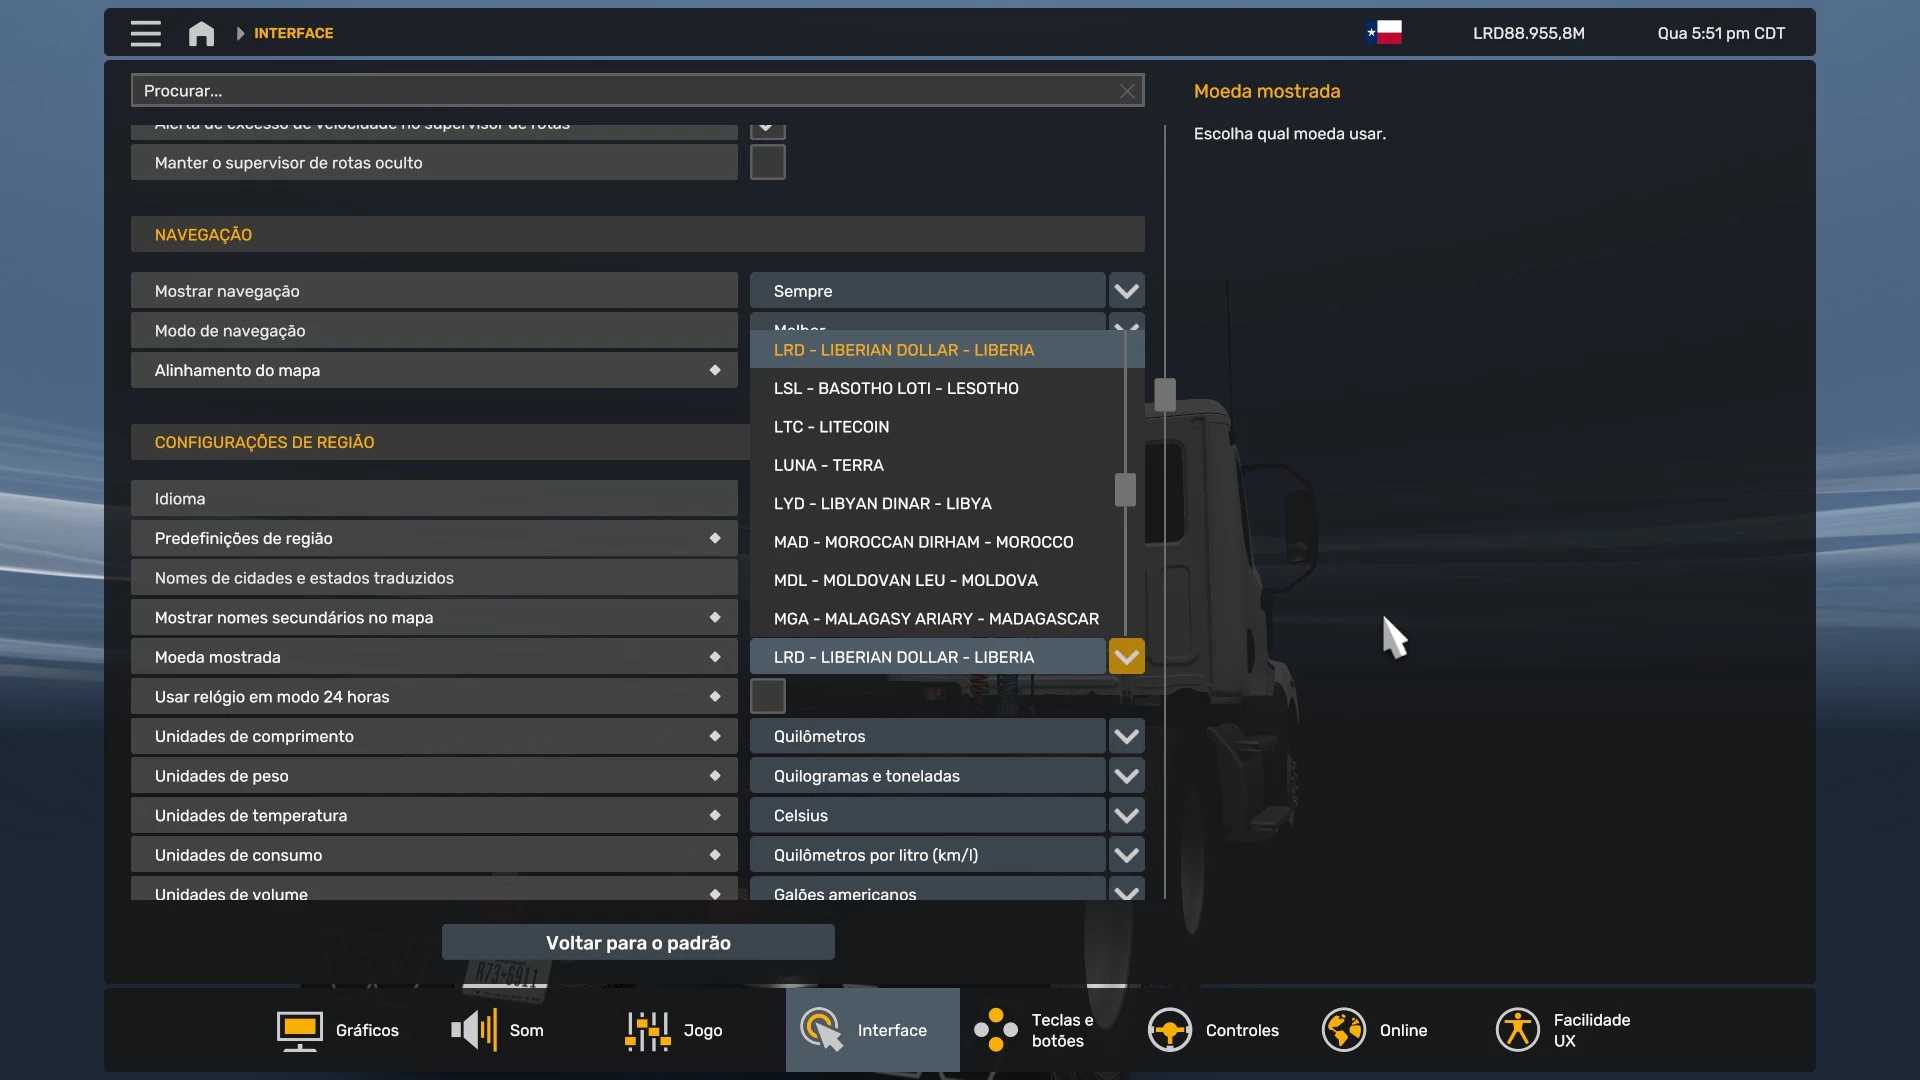The width and height of the screenshot is (1920, 1080).
Task: Select MAD - MOROCCAN DIRHAM option
Action: (923, 542)
